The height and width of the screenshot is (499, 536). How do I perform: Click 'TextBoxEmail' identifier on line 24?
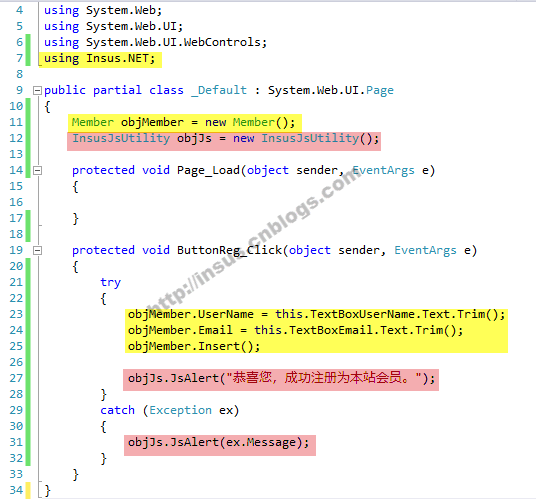click(x=331, y=330)
